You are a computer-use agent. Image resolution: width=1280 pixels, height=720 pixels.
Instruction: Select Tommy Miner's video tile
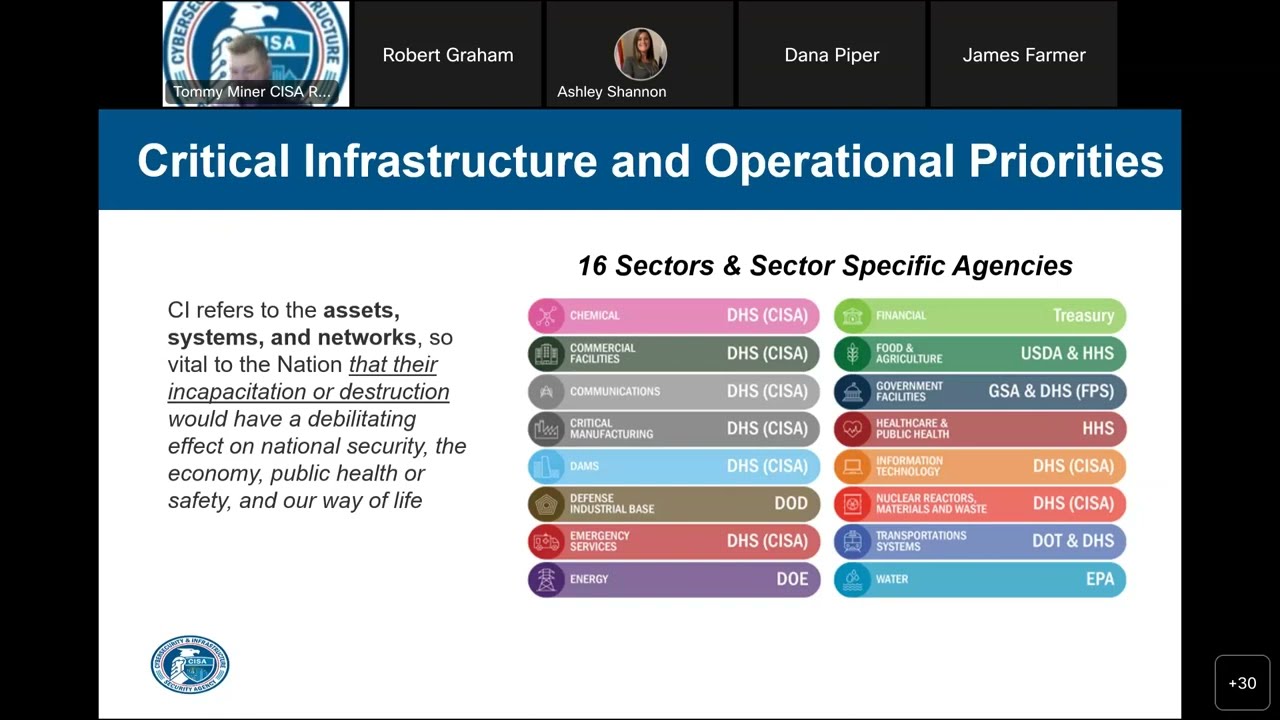coord(256,54)
